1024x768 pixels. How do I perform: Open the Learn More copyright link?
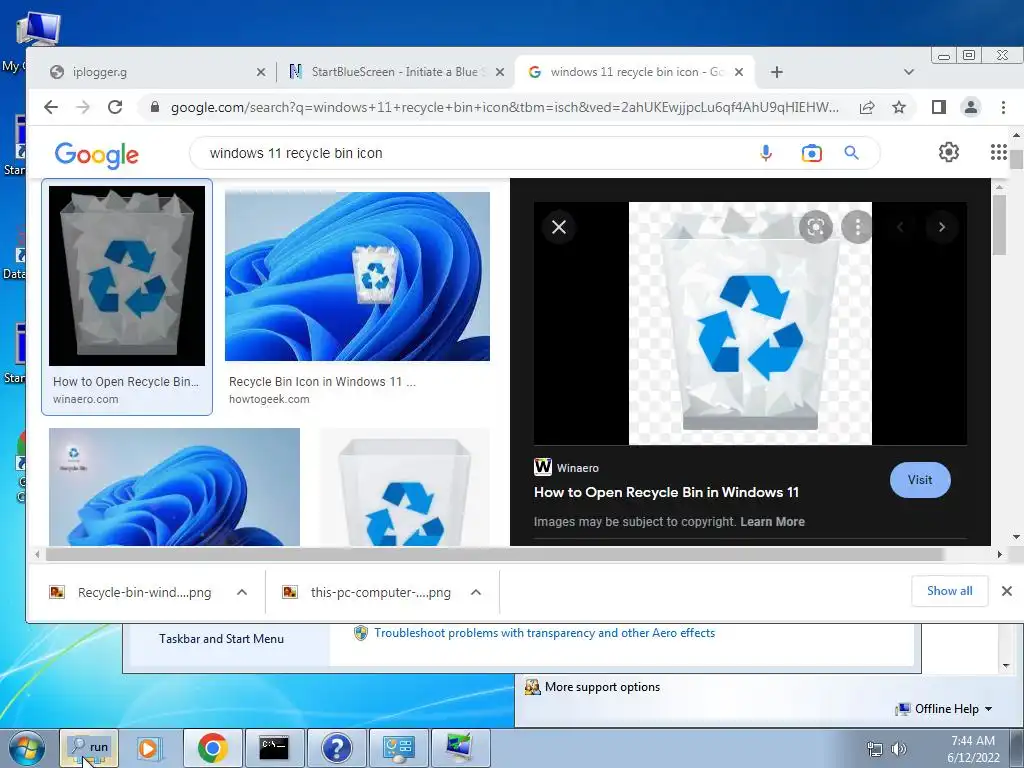772,522
